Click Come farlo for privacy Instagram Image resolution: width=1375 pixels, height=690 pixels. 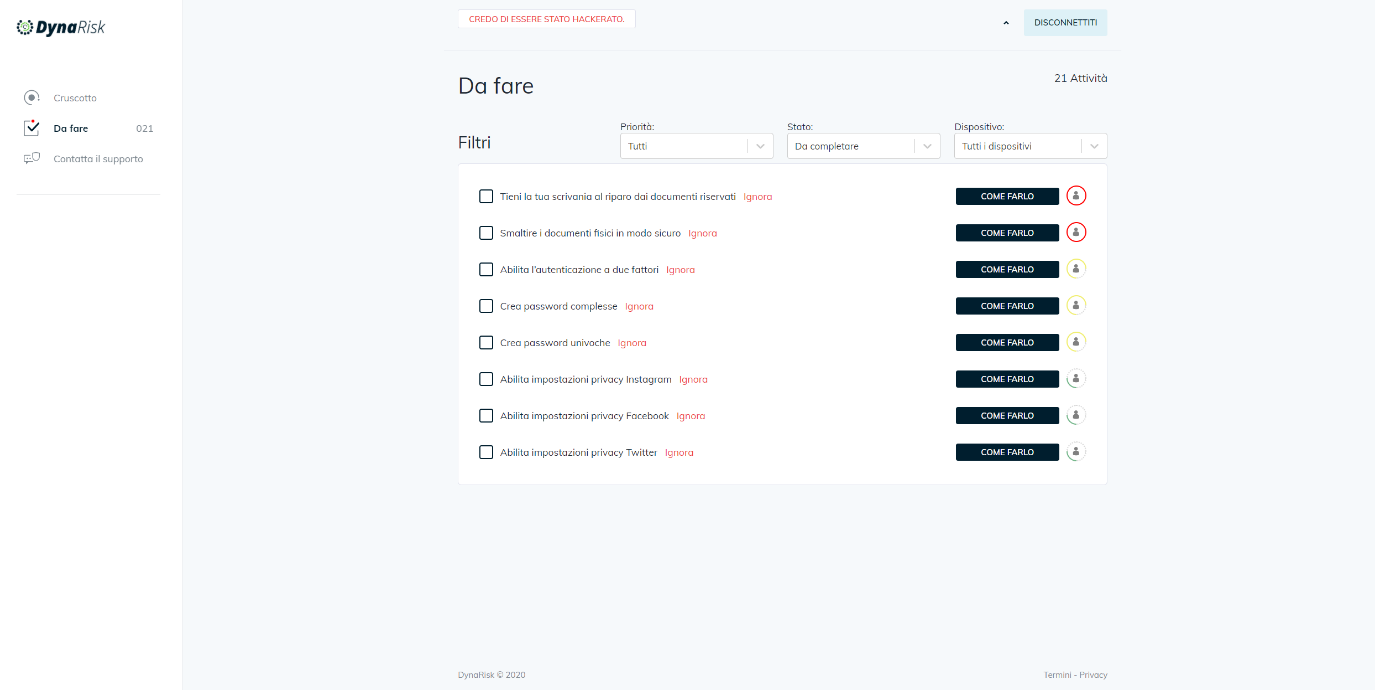point(1007,379)
